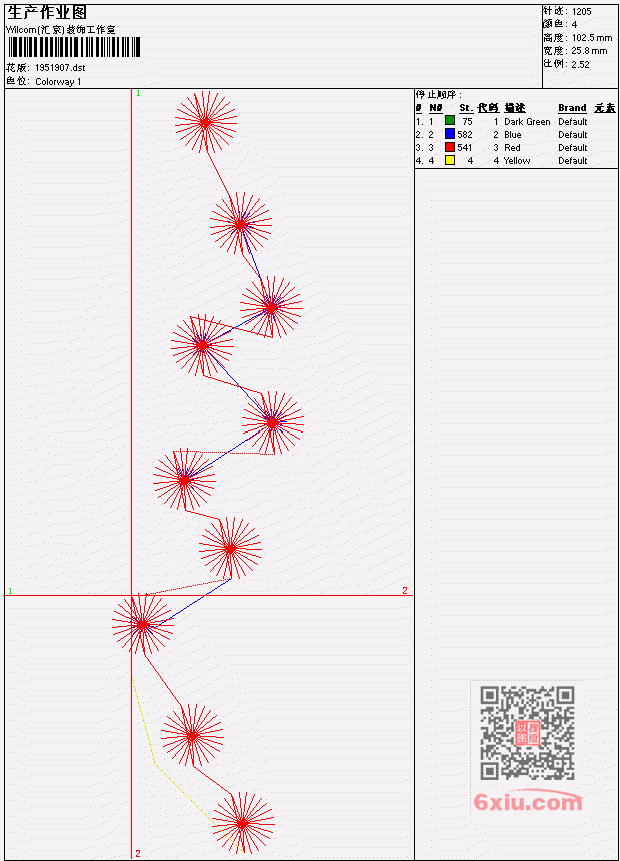This screenshot has width=620, height=861.
Task: Click the 6xiu.com watermark link
Action: [528, 802]
